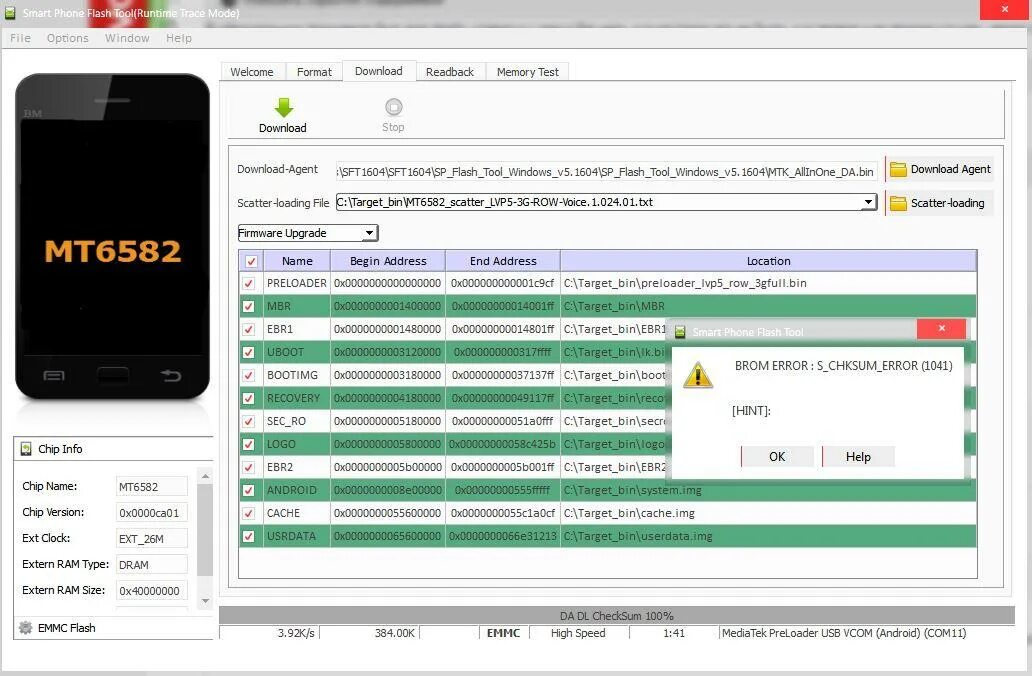The image size is (1032, 676).
Task: Click the End Address column header
Action: 503,261
